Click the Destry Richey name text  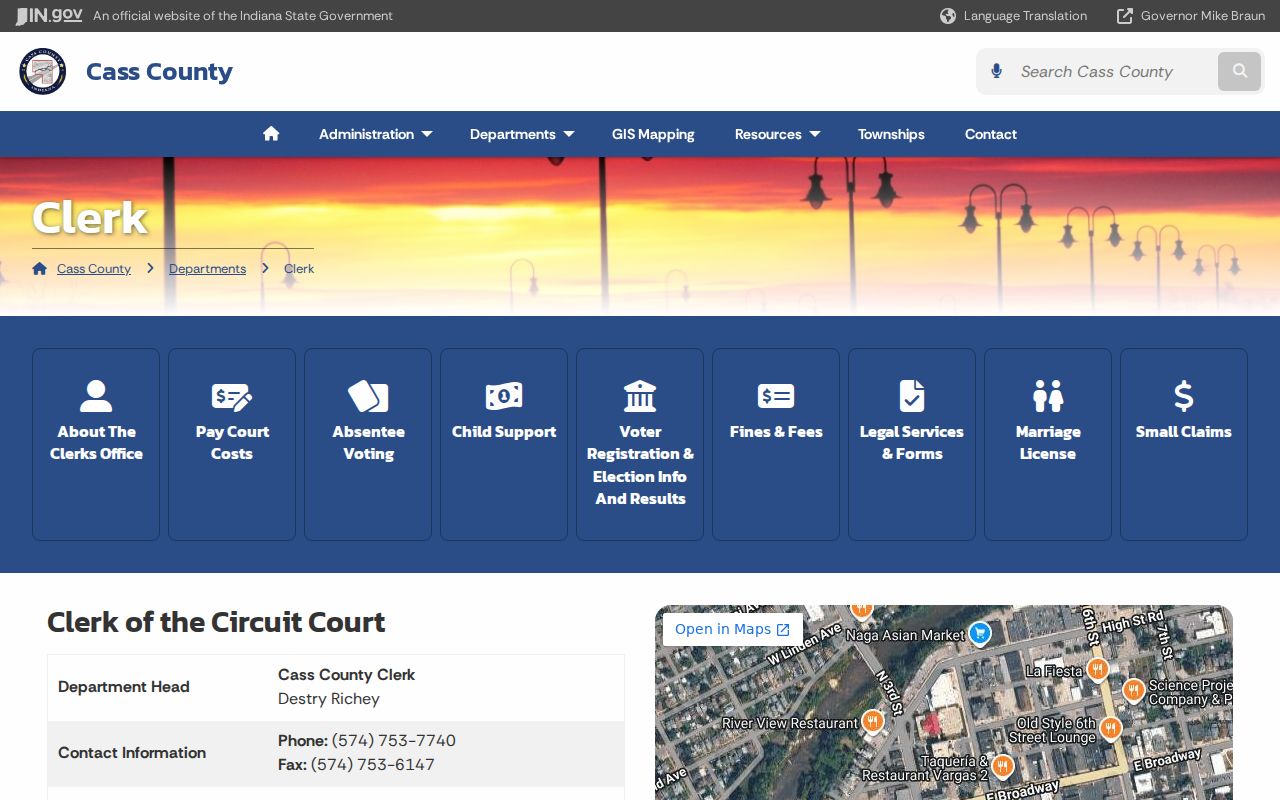[329, 699]
